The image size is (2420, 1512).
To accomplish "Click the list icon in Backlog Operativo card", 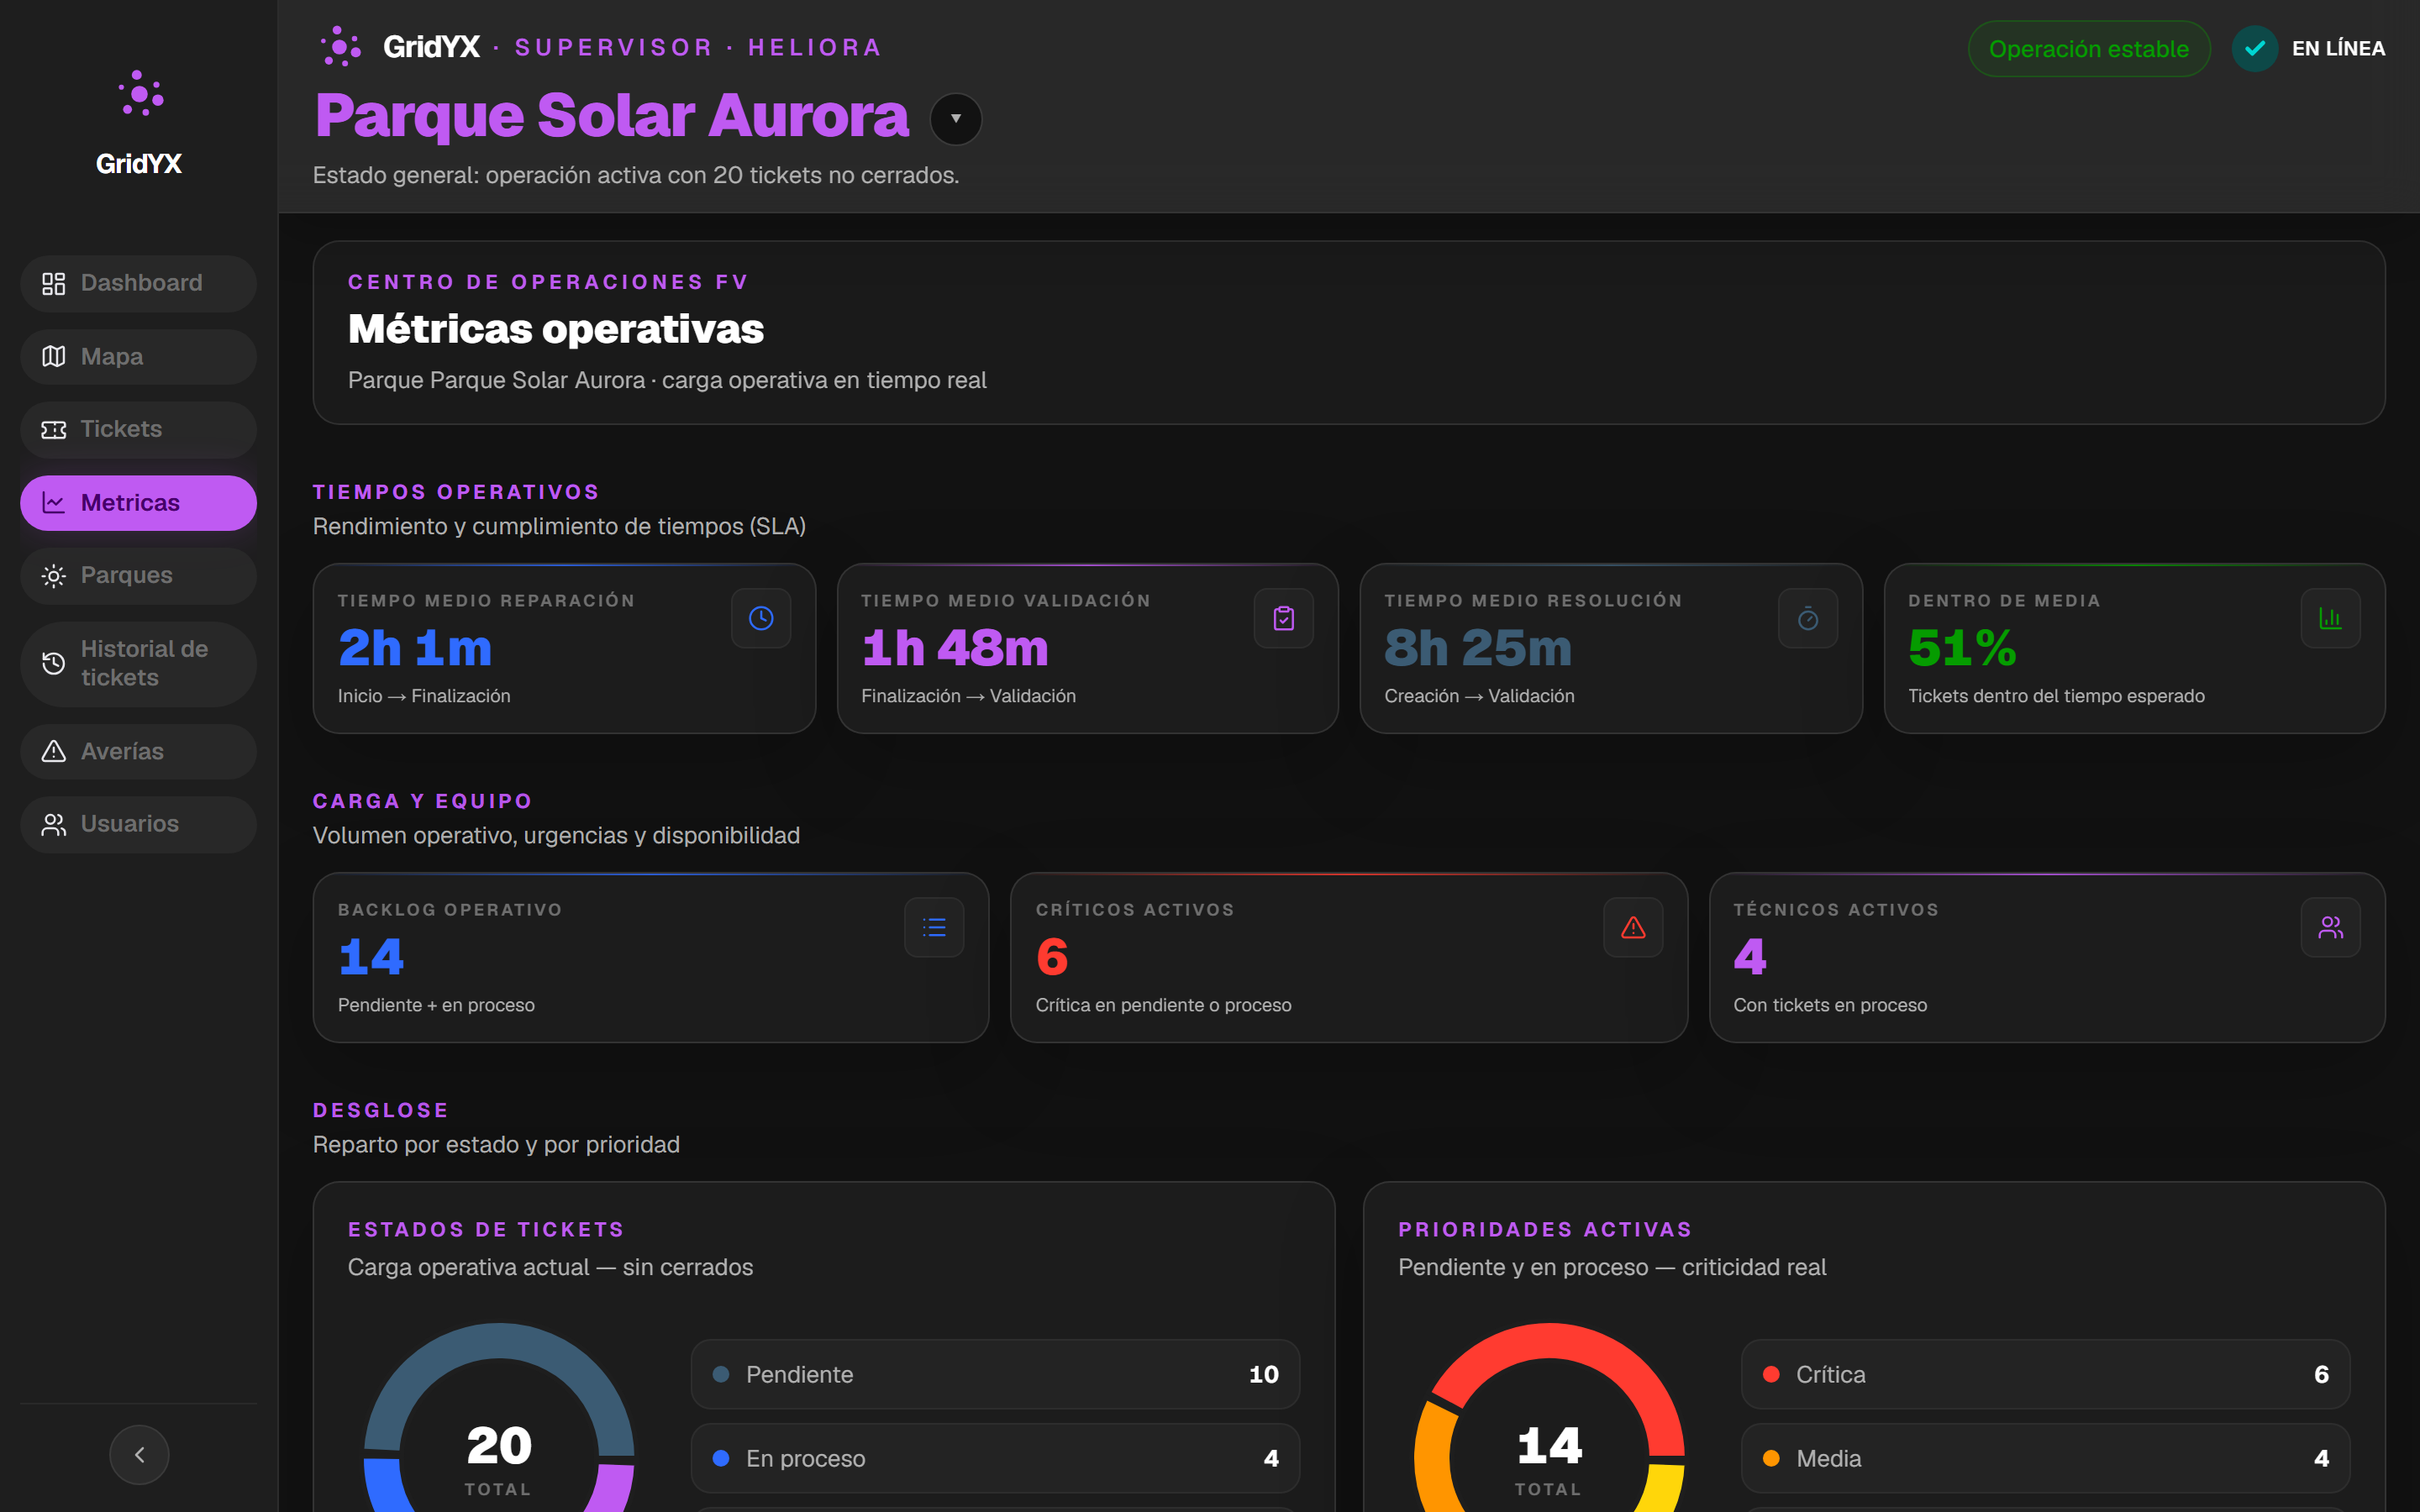I will 934,927.
